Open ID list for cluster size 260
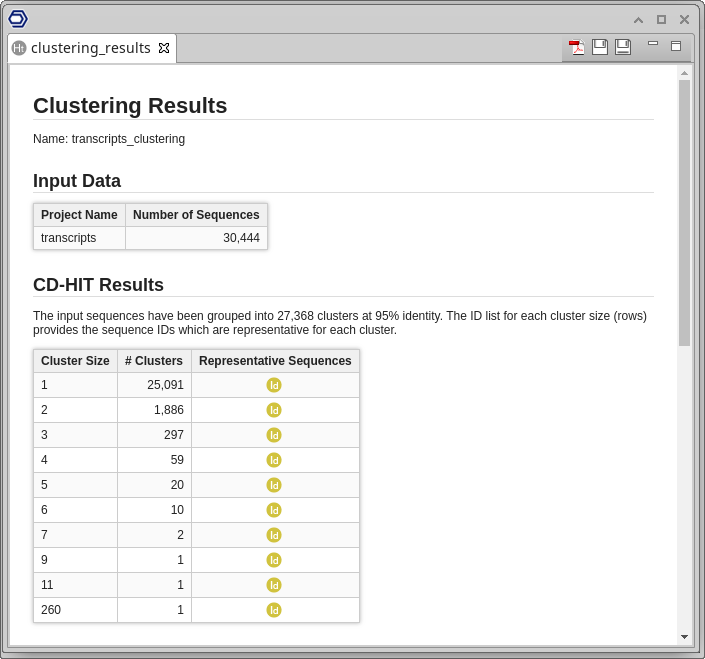Image resolution: width=705 pixels, height=659 pixels. tap(274, 610)
